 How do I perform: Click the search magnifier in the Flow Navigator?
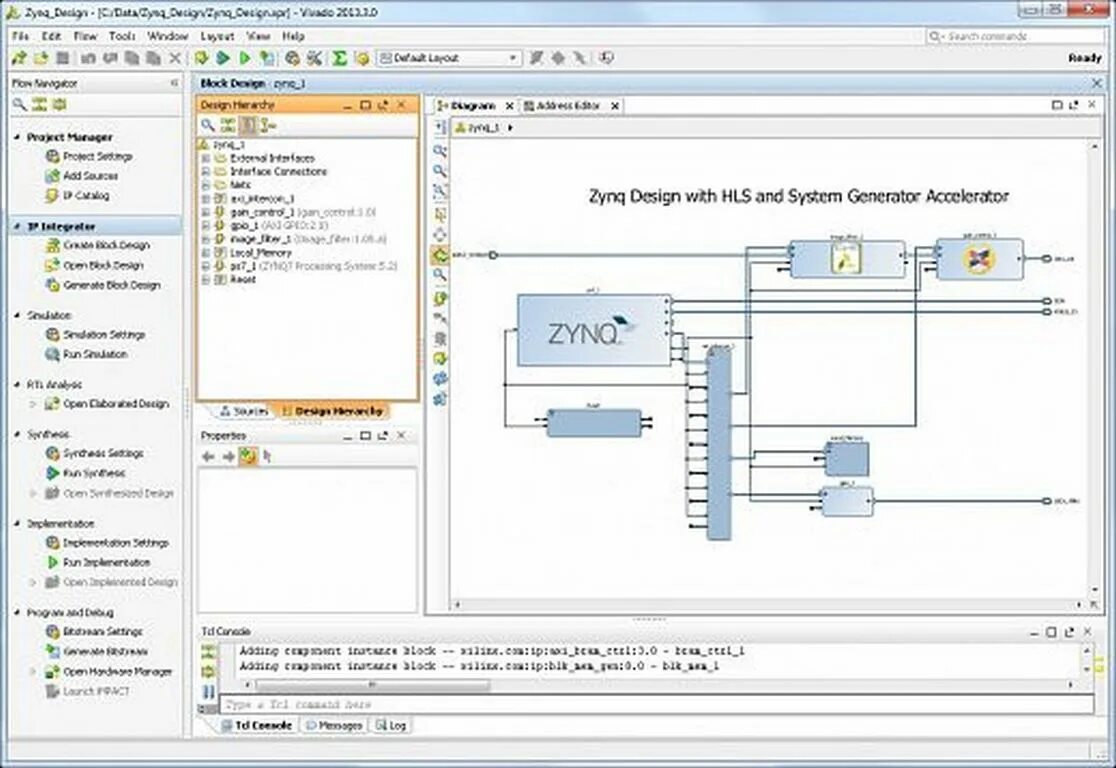click(x=19, y=105)
